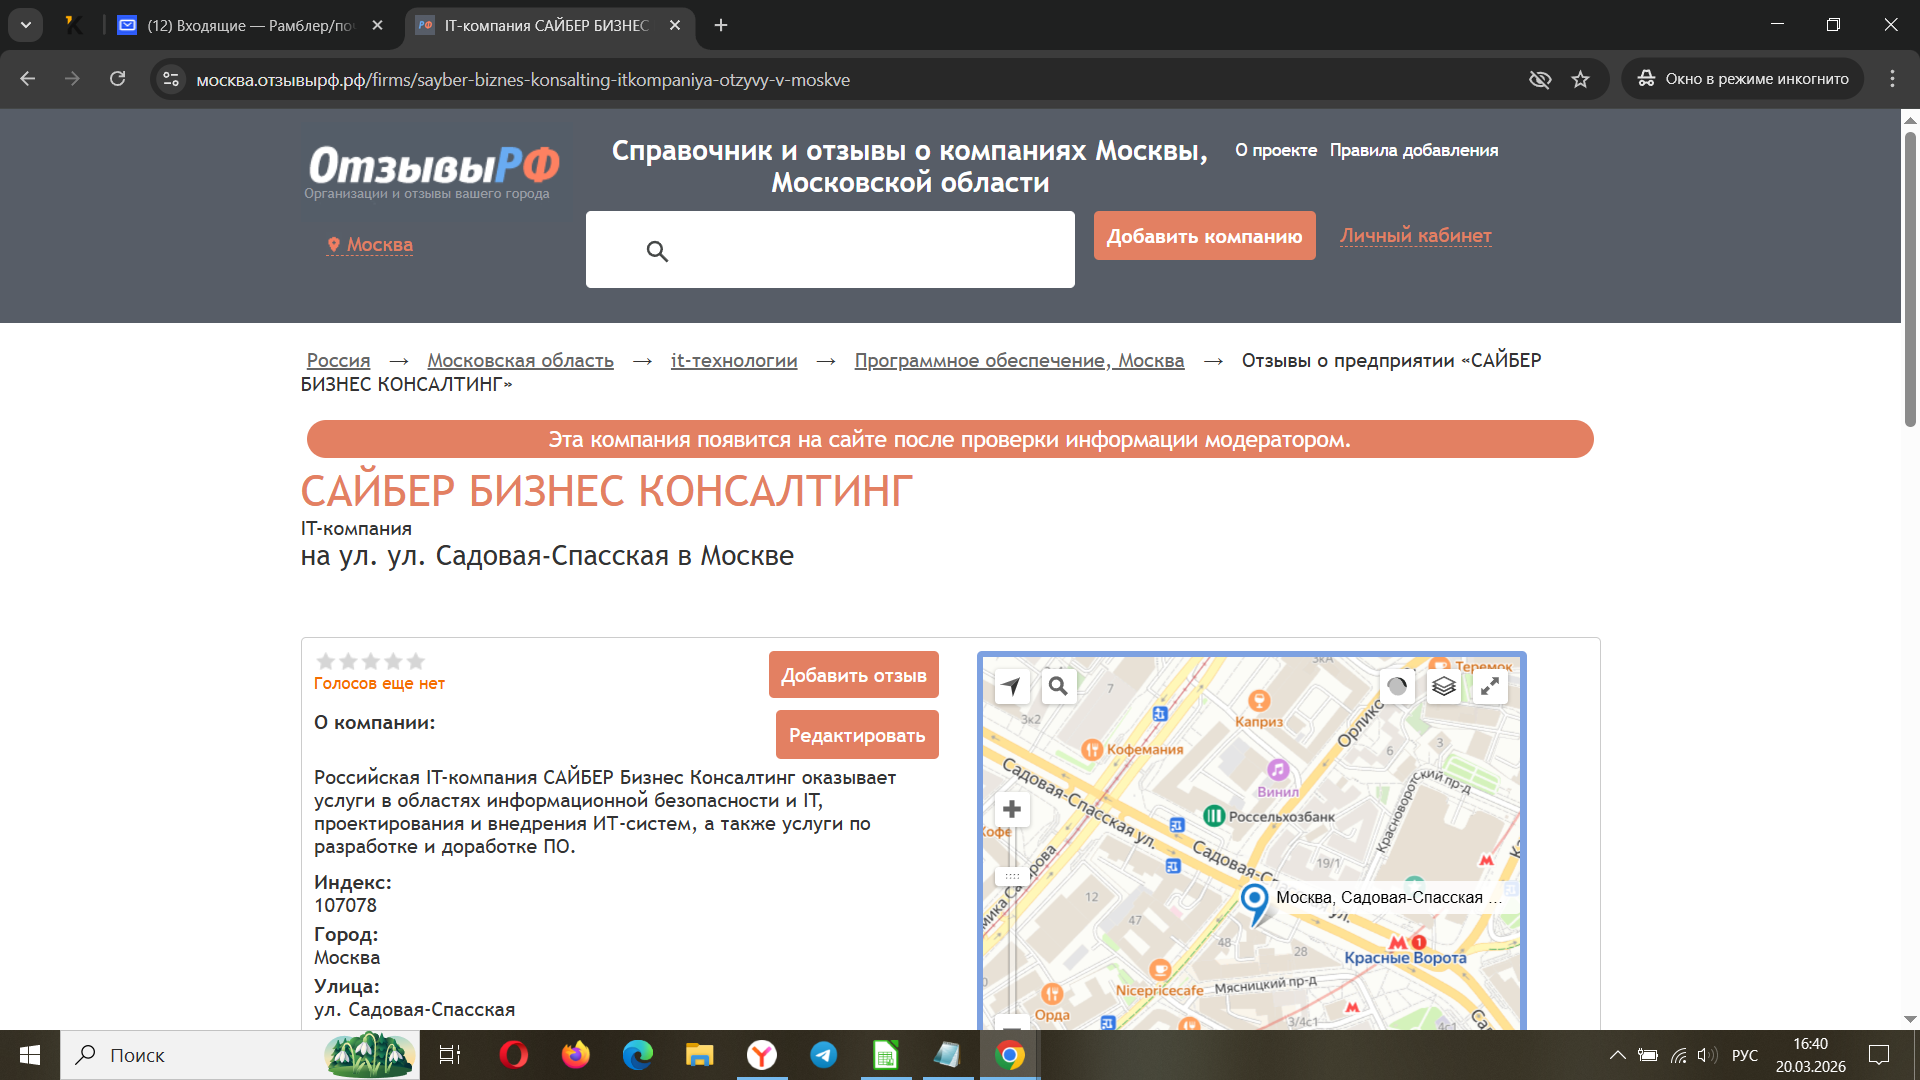Viewport: 1920px width, 1080px height.
Task: Open the О проекте menu item
Action: [1276, 150]
